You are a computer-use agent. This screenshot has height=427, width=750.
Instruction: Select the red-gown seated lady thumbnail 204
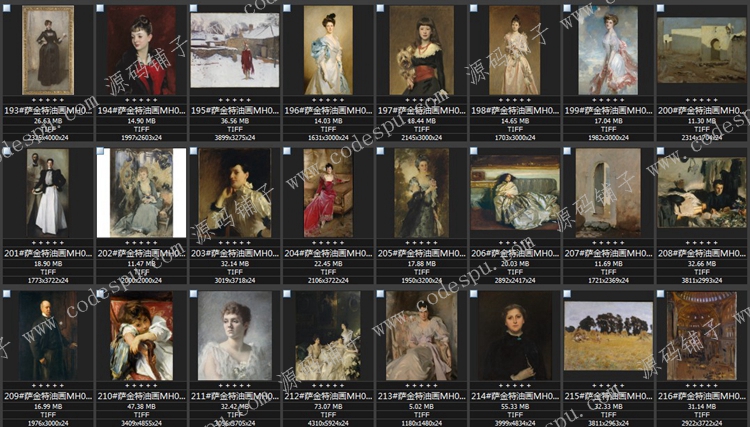pyautogui.click(x=328, y=193)
